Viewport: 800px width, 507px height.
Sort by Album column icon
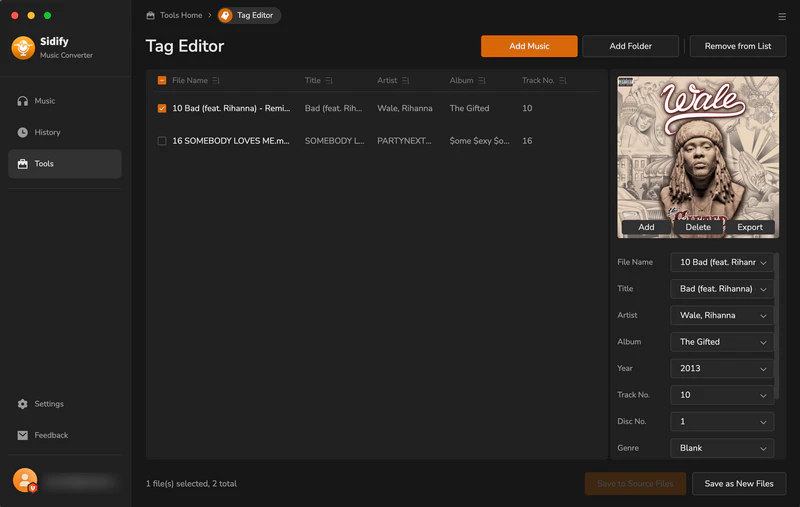pos(482,81)
